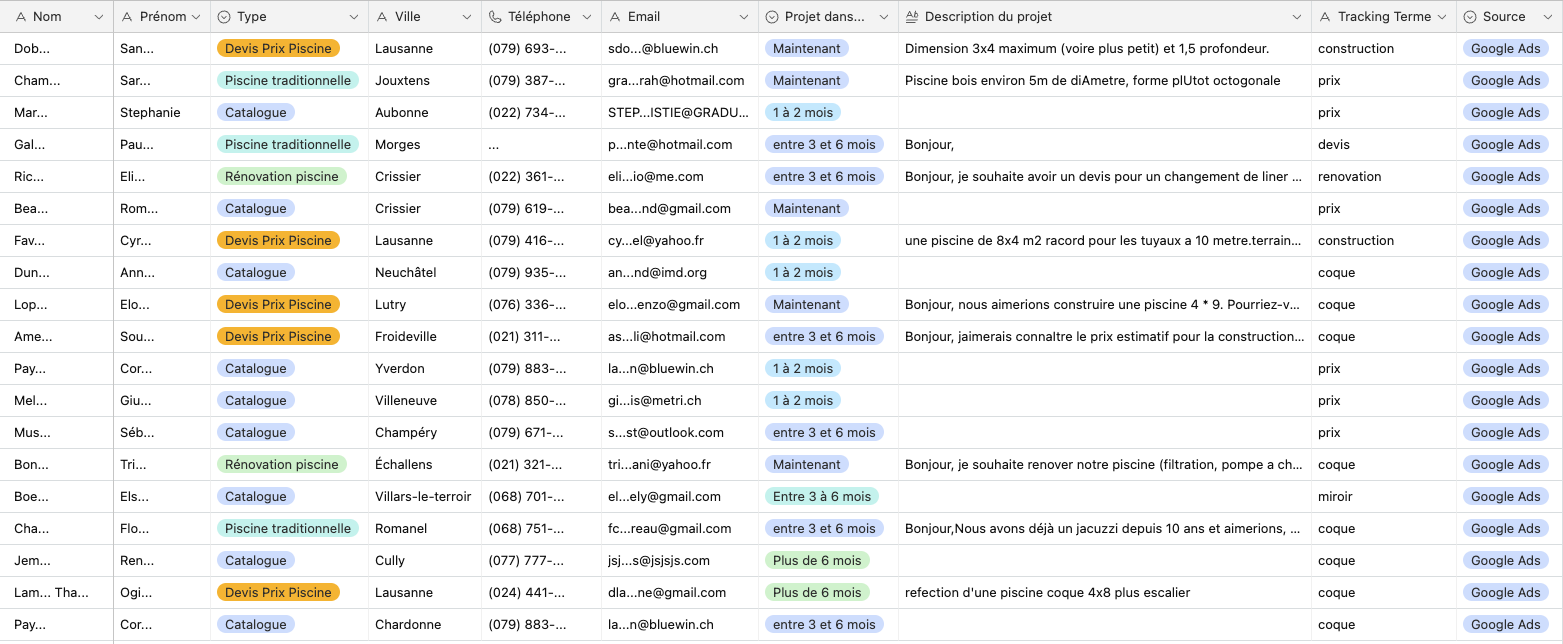The height and width of the screenshot is (644, 1563).
Task: Click the text icon next to Ville header
Action: click(382, 17)
